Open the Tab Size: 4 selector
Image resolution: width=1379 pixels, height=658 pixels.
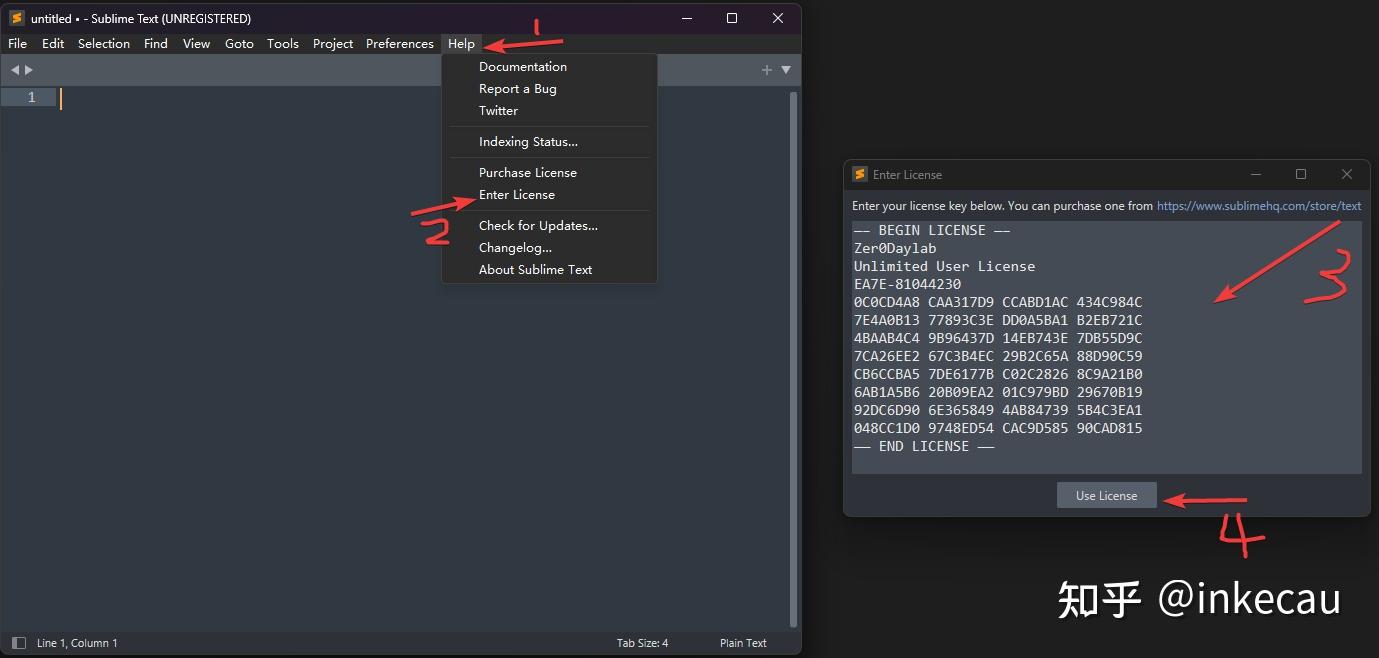[642, 643]
